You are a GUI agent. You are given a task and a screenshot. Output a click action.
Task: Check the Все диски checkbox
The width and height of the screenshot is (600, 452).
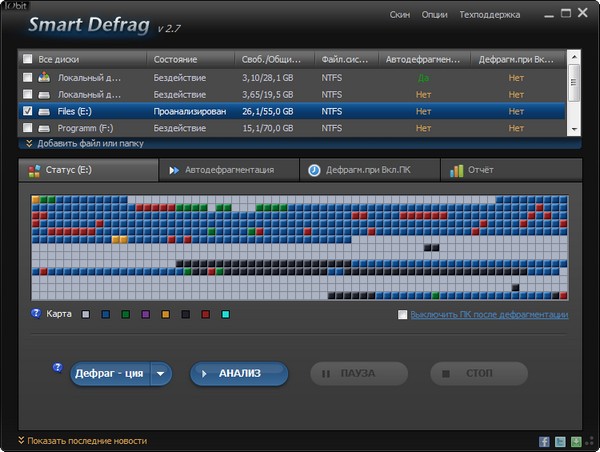click(x=27, y=59)
